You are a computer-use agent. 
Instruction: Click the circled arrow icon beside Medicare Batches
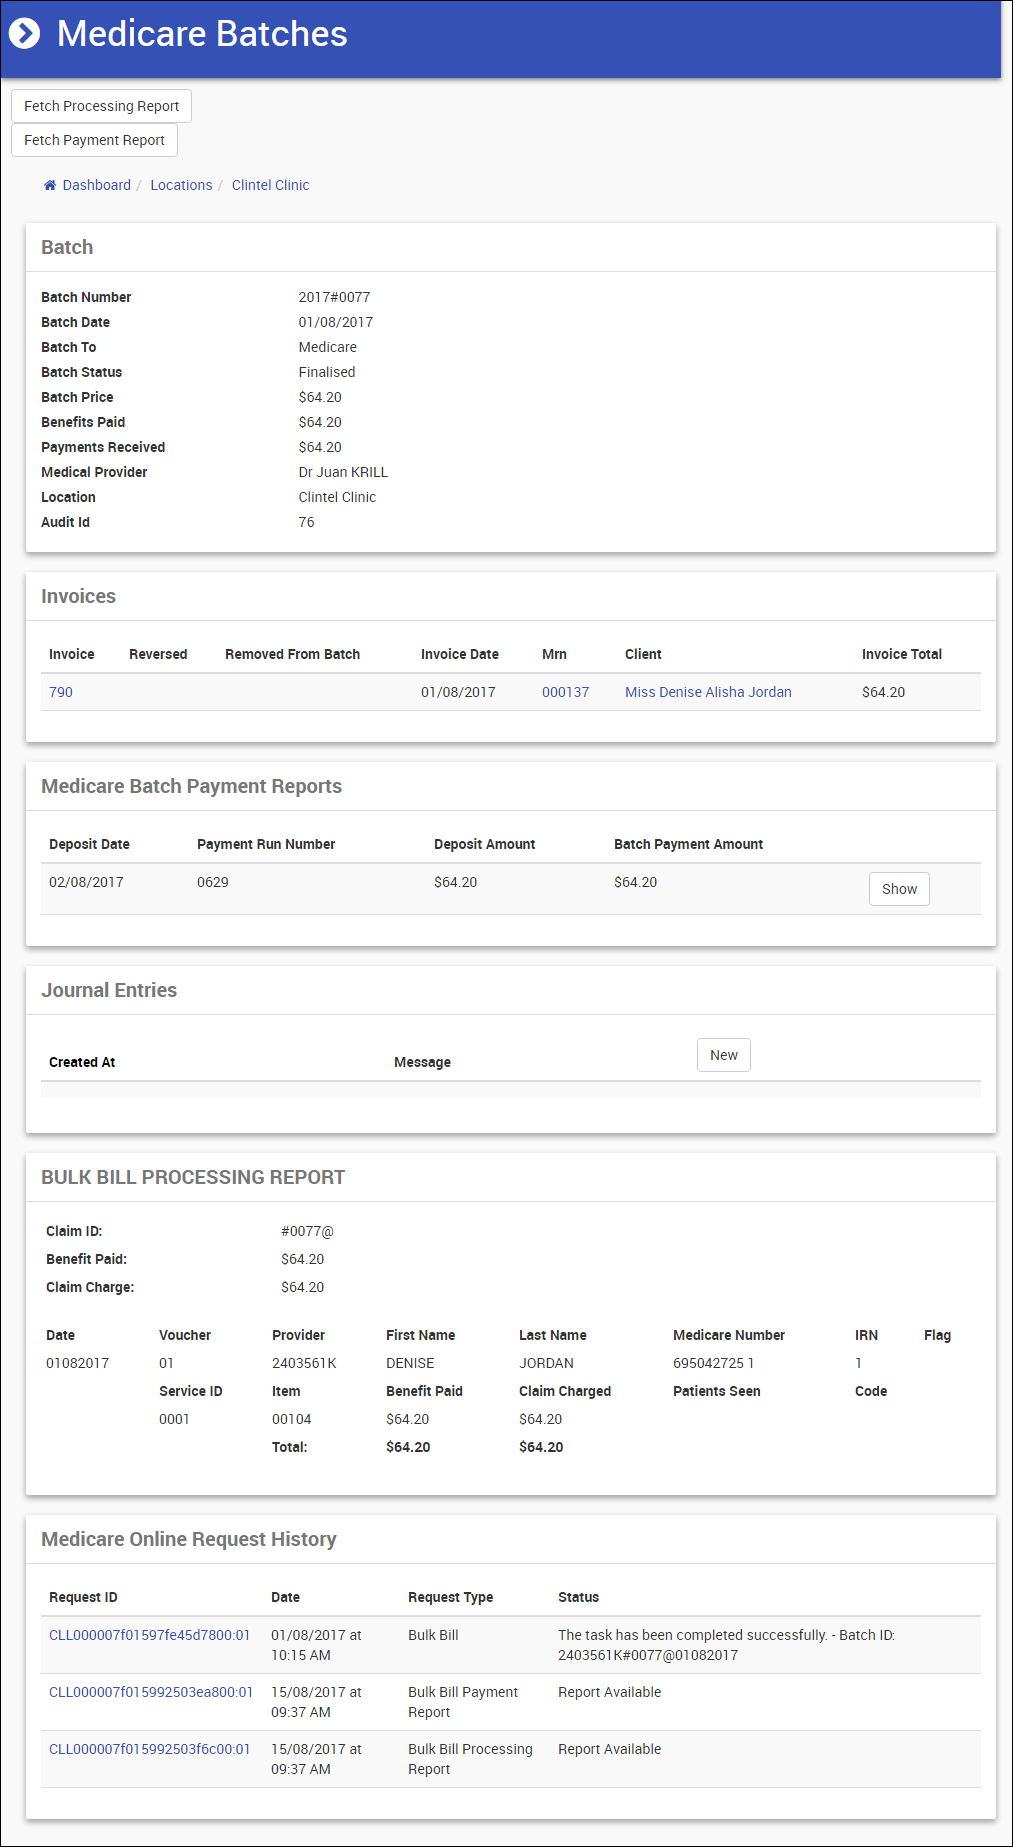pos(24,34)
